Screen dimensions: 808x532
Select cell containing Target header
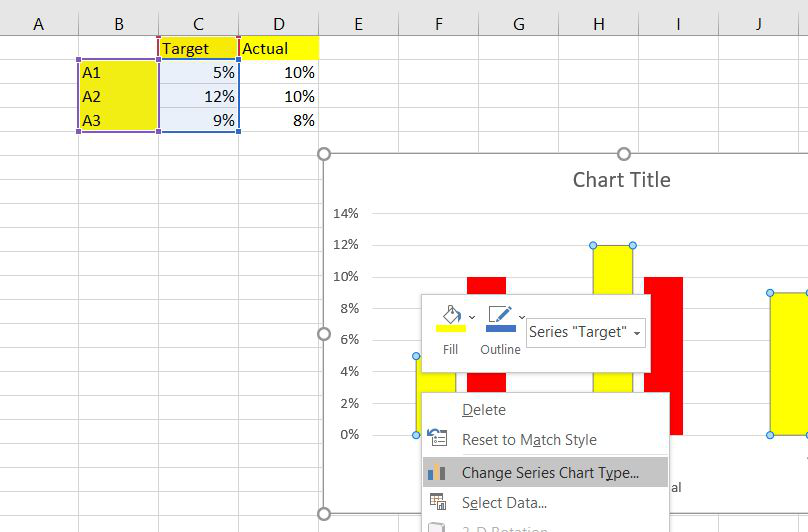click(x=198, y=48)
